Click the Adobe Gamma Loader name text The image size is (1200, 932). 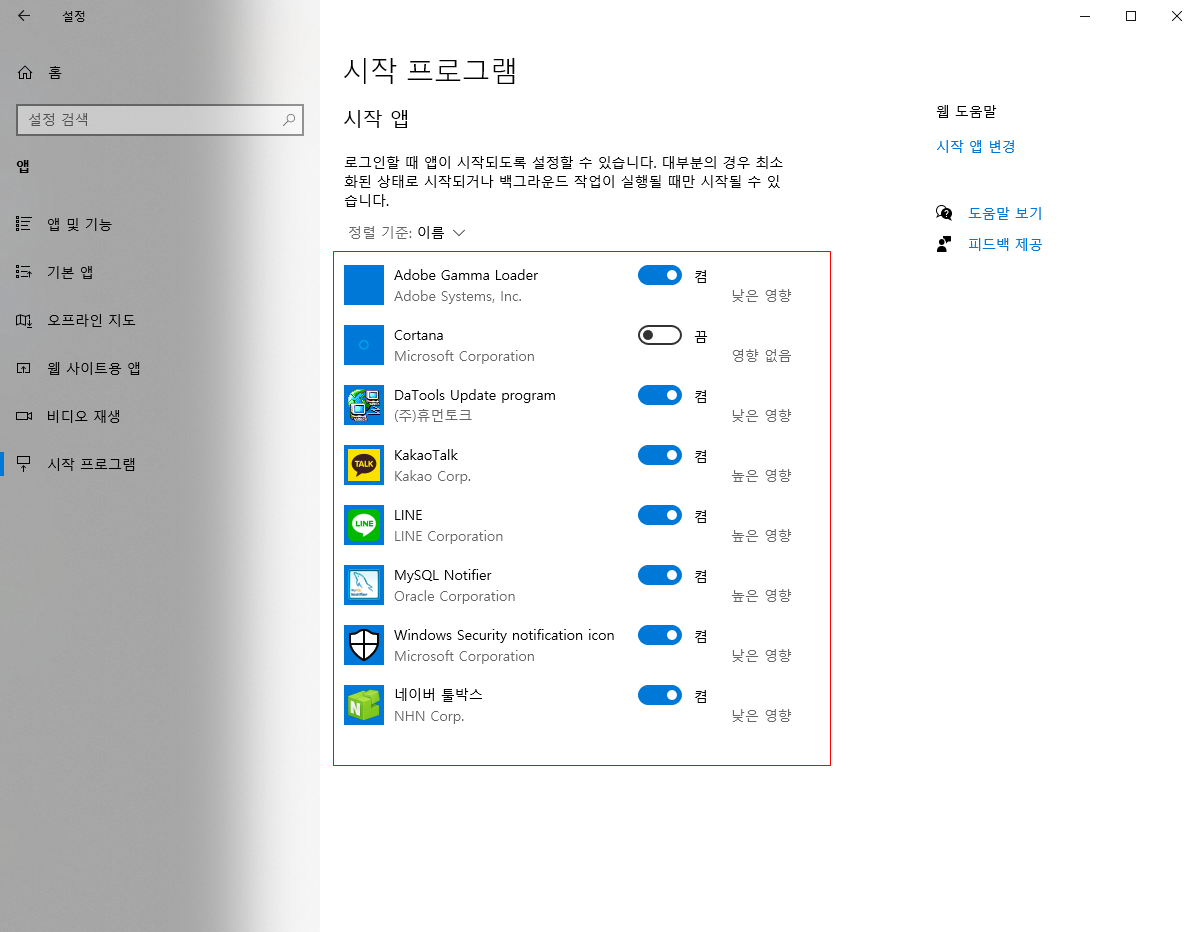(x=466, y=275)
